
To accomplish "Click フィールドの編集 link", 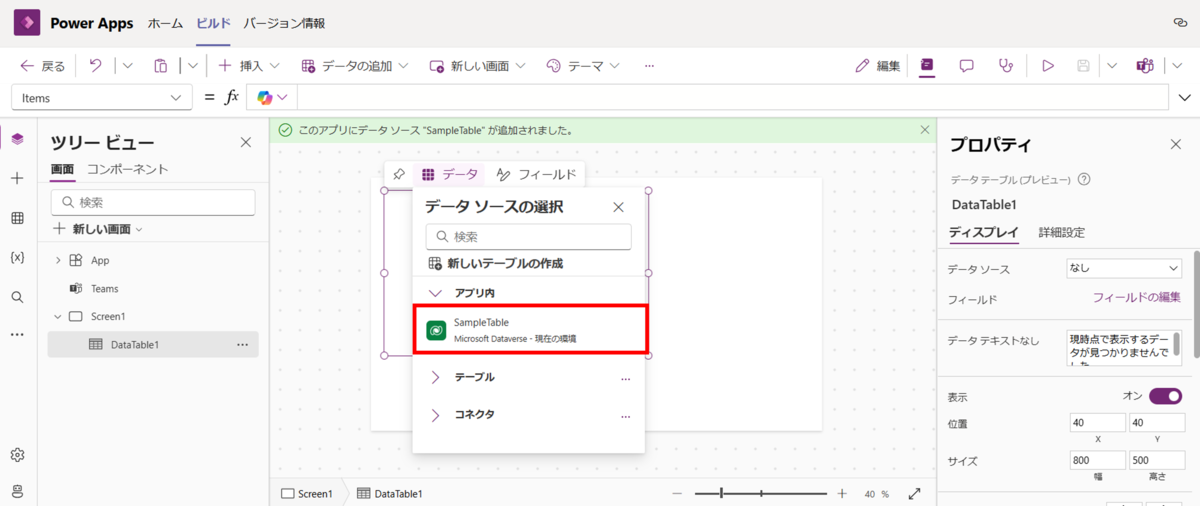I will click(1137, 298).
